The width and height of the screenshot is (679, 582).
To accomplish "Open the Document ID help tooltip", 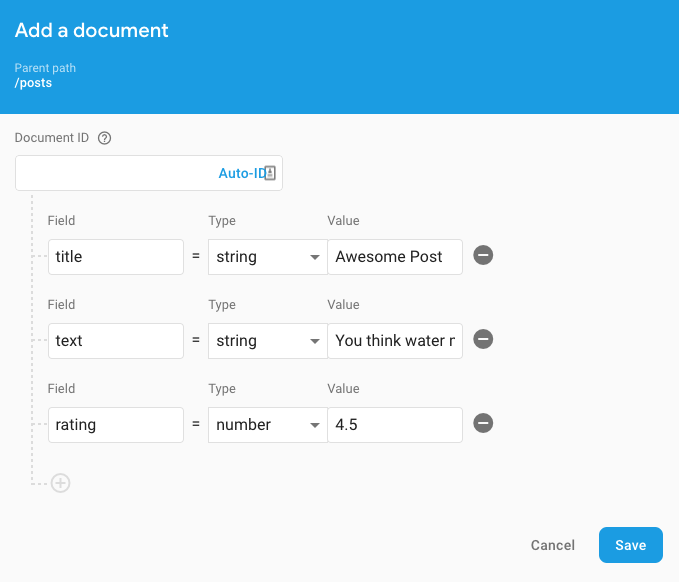I will tap(104, 138).
